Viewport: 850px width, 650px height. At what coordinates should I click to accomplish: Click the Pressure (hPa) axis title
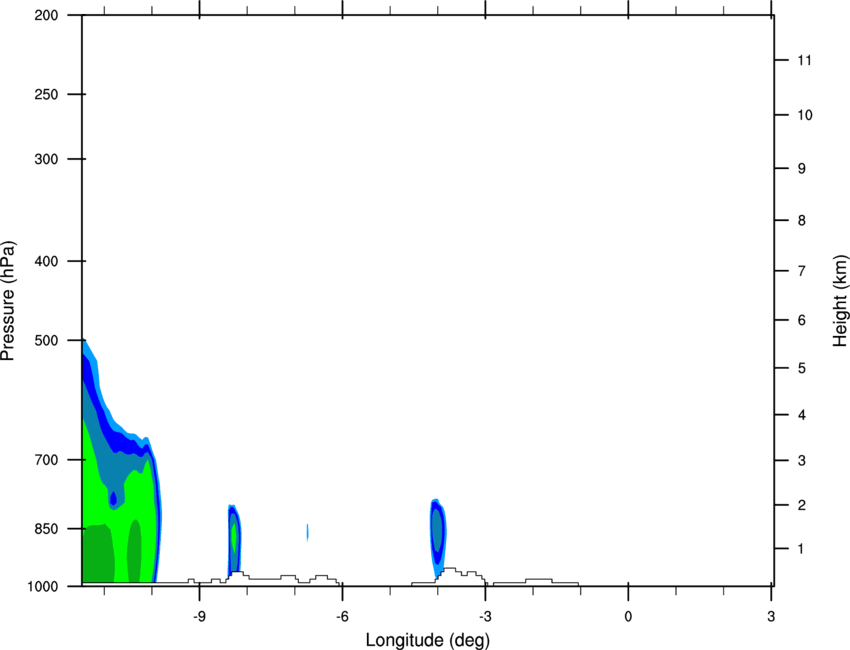click(8, 301)
